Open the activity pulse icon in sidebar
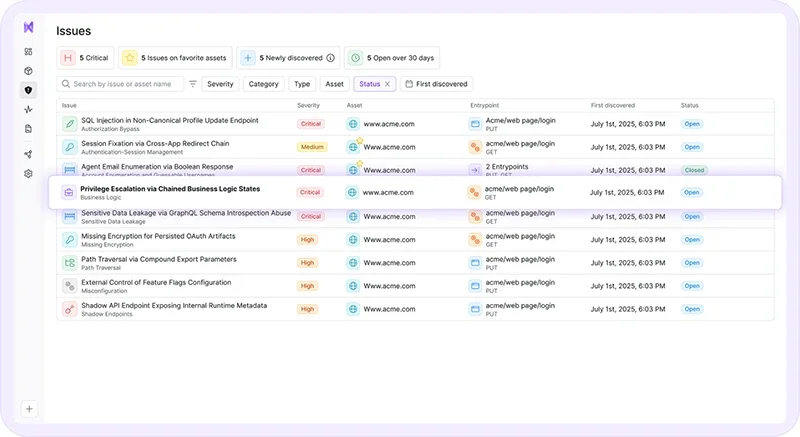This screenshot has width=800, height=437. point(29,109)
